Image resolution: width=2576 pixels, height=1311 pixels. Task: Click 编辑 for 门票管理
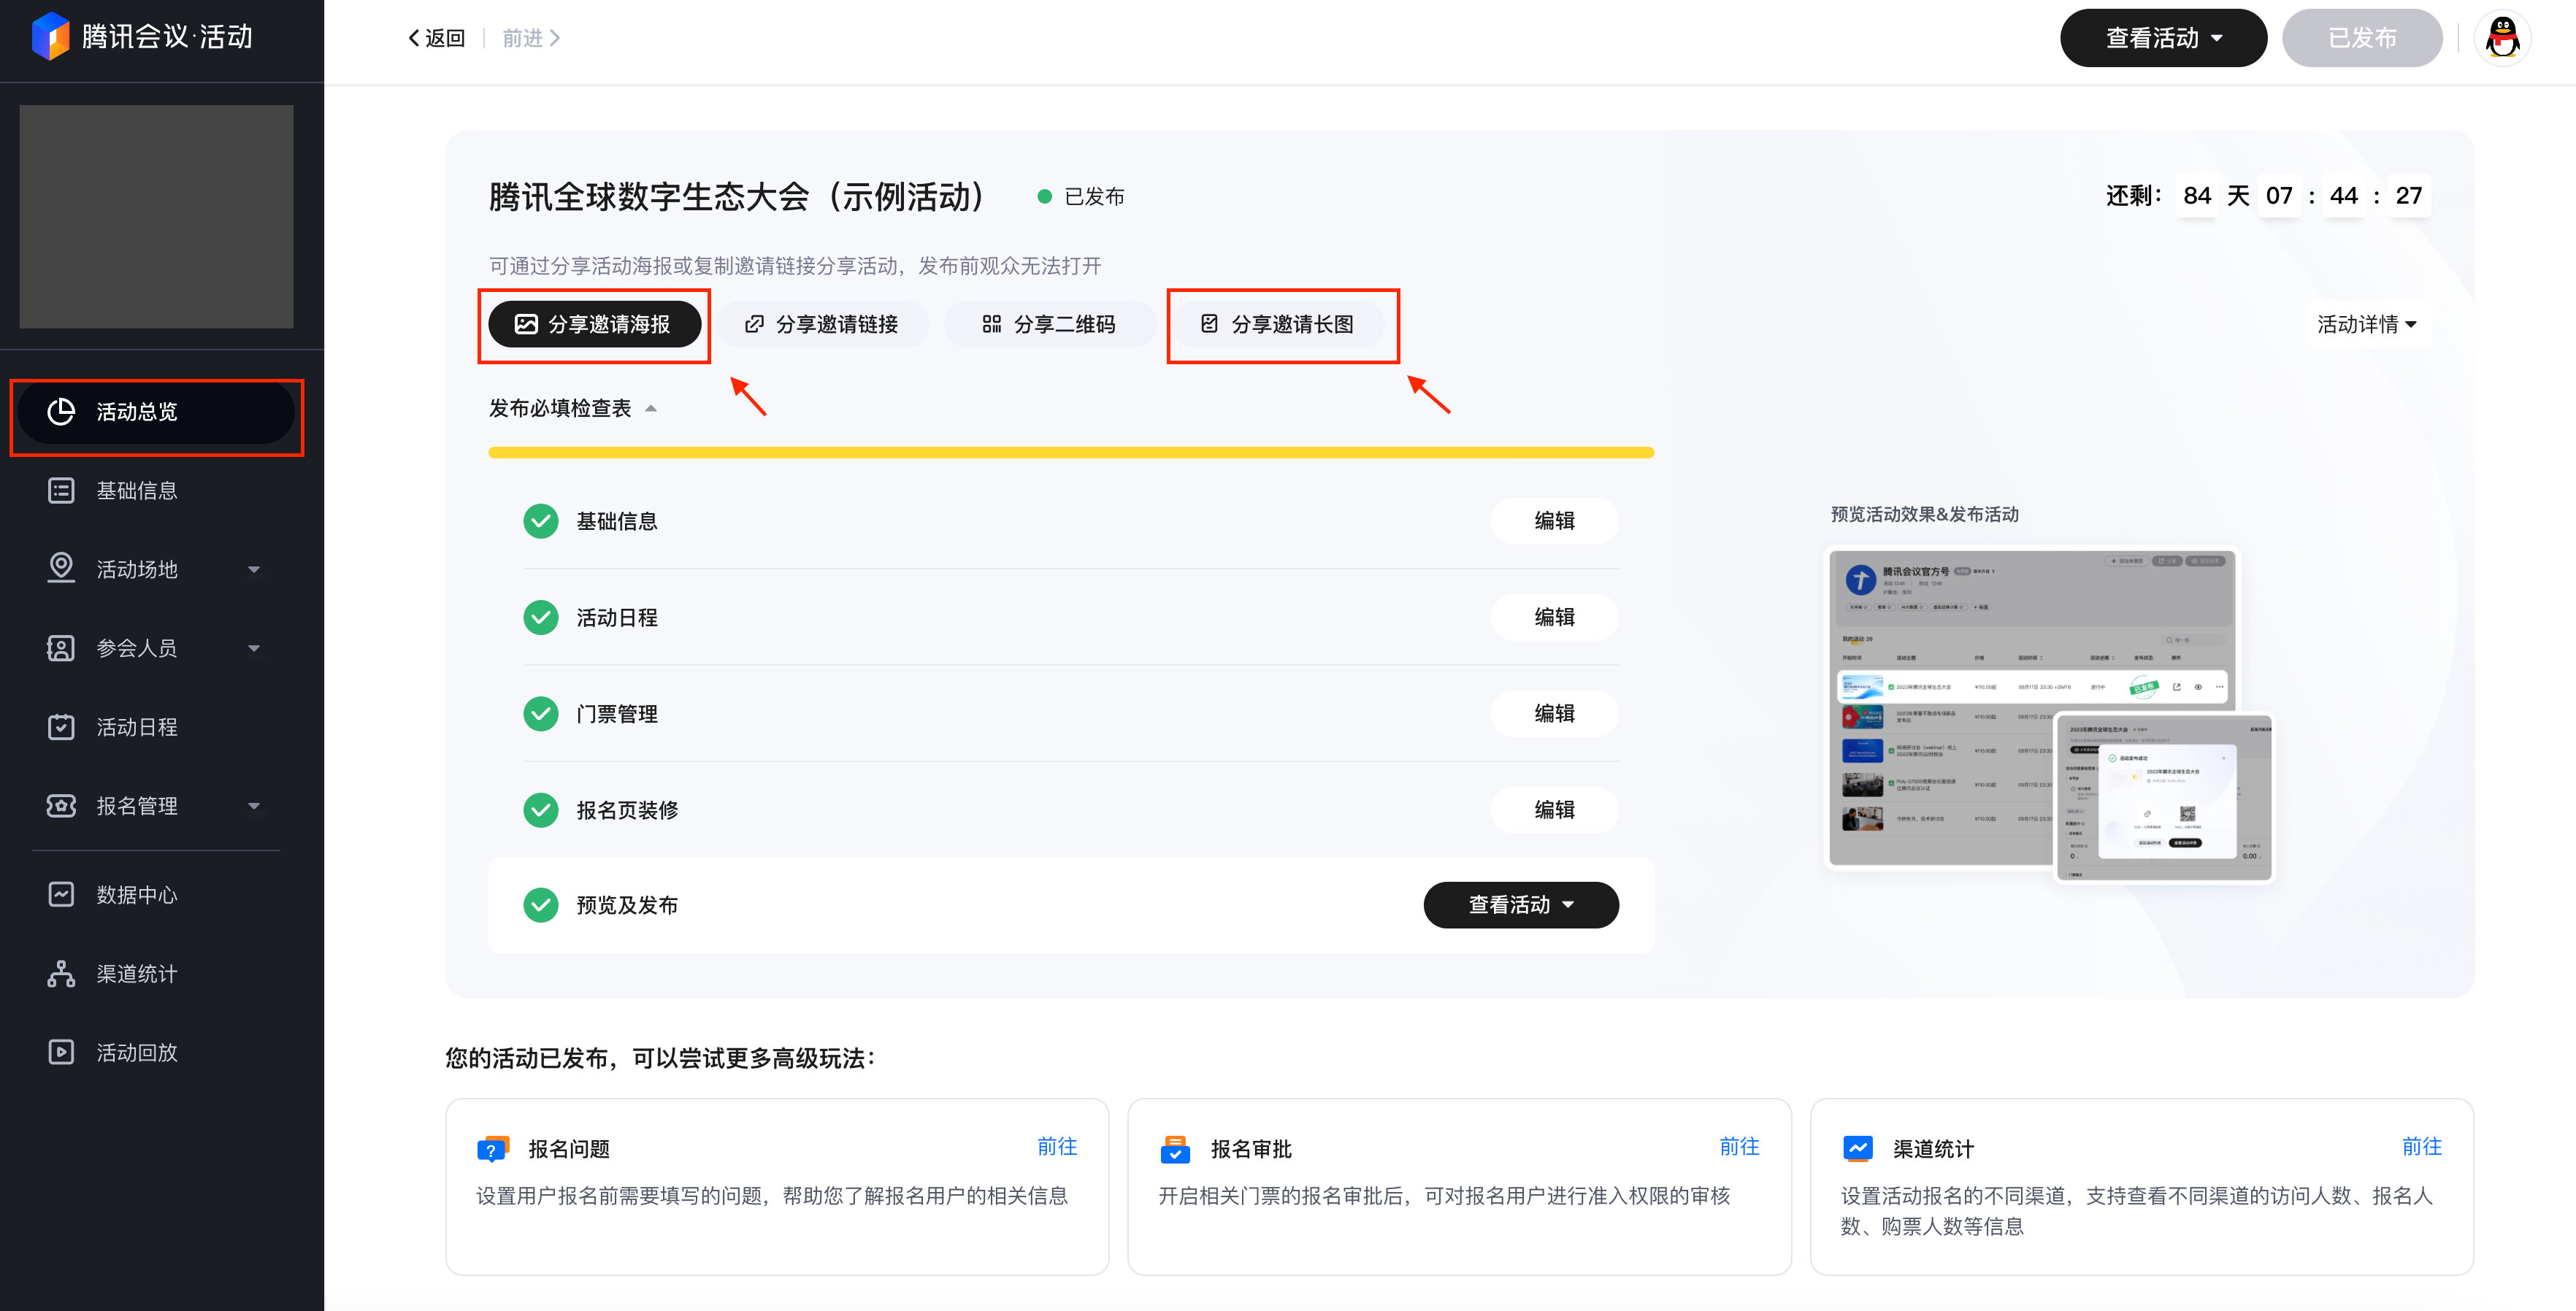click(x=1554, y=713)
